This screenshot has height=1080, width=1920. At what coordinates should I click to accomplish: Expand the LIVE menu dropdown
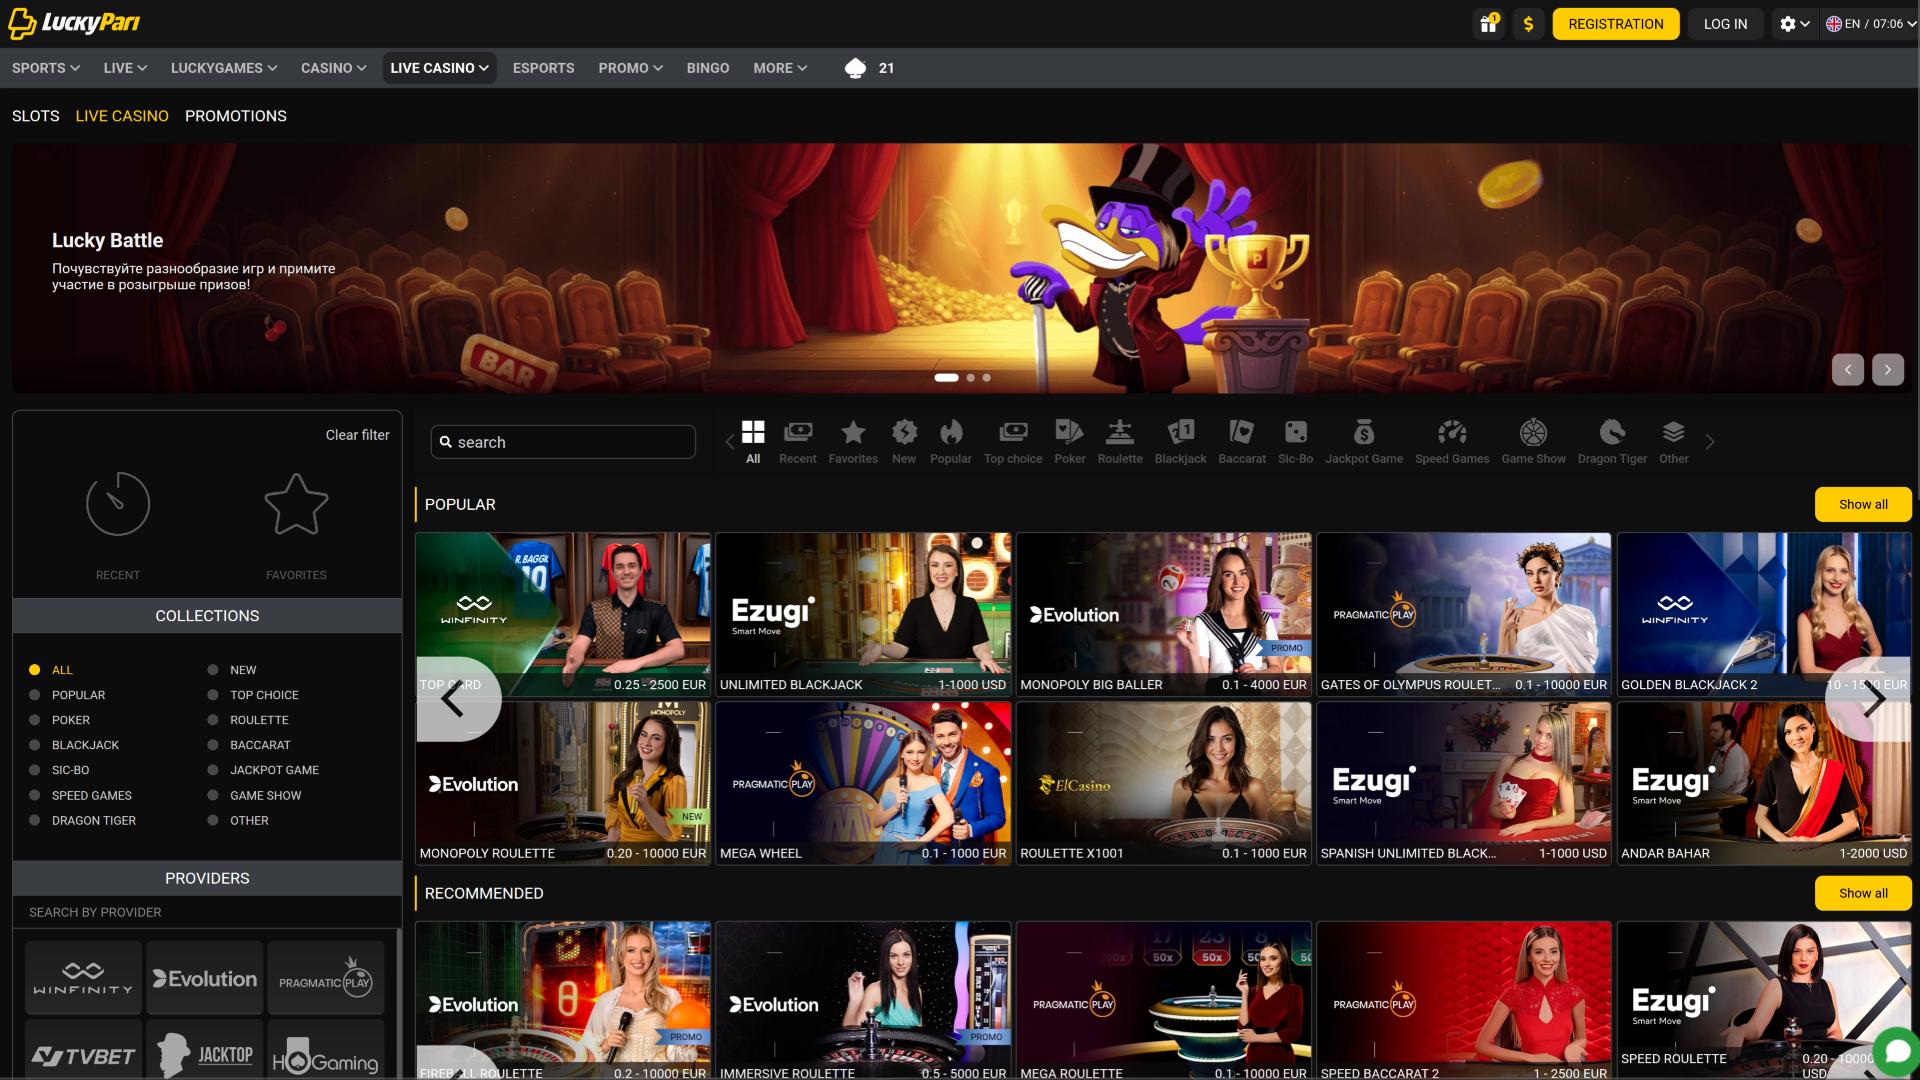coord(125,68)
